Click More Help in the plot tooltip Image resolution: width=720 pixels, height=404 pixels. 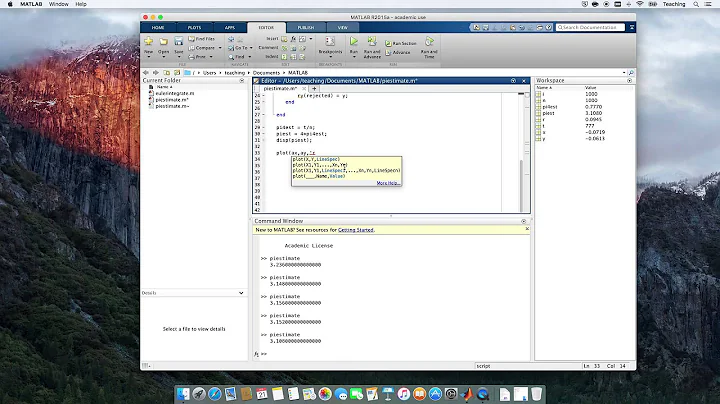(388, 183)
